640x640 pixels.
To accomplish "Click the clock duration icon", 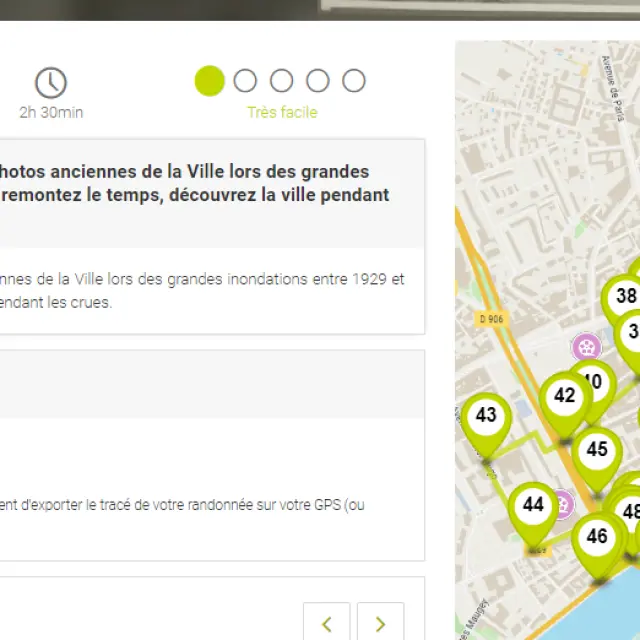I will 51,83.
